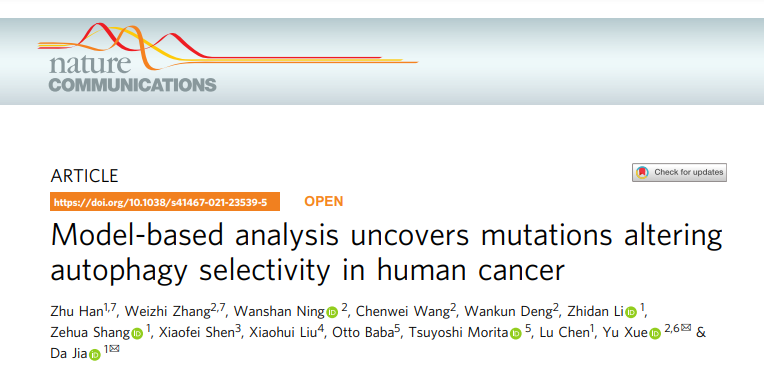This screenshot has height=367, width=764.
Task: Open Da Jia's ORCID iD icon
Action: click(x=95, y=355)
